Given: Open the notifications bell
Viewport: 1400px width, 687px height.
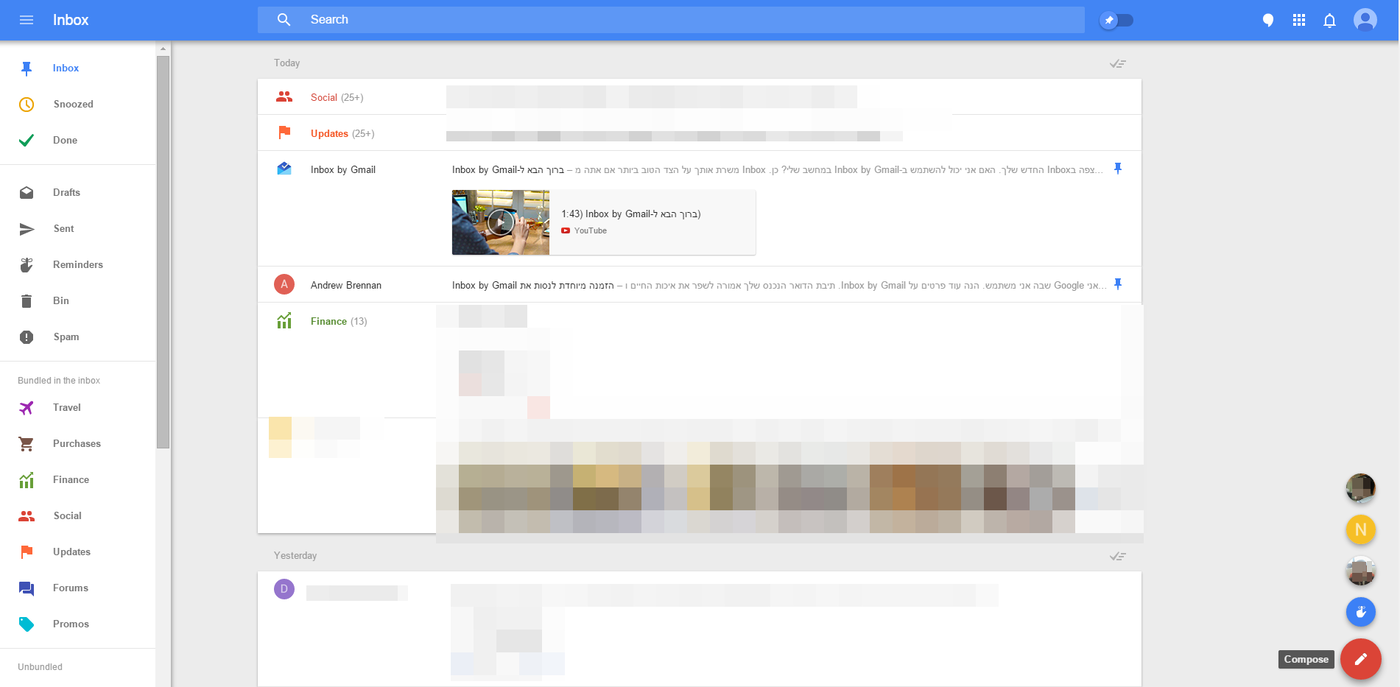Looking at the screenshot, I should tap(1329, 19).
